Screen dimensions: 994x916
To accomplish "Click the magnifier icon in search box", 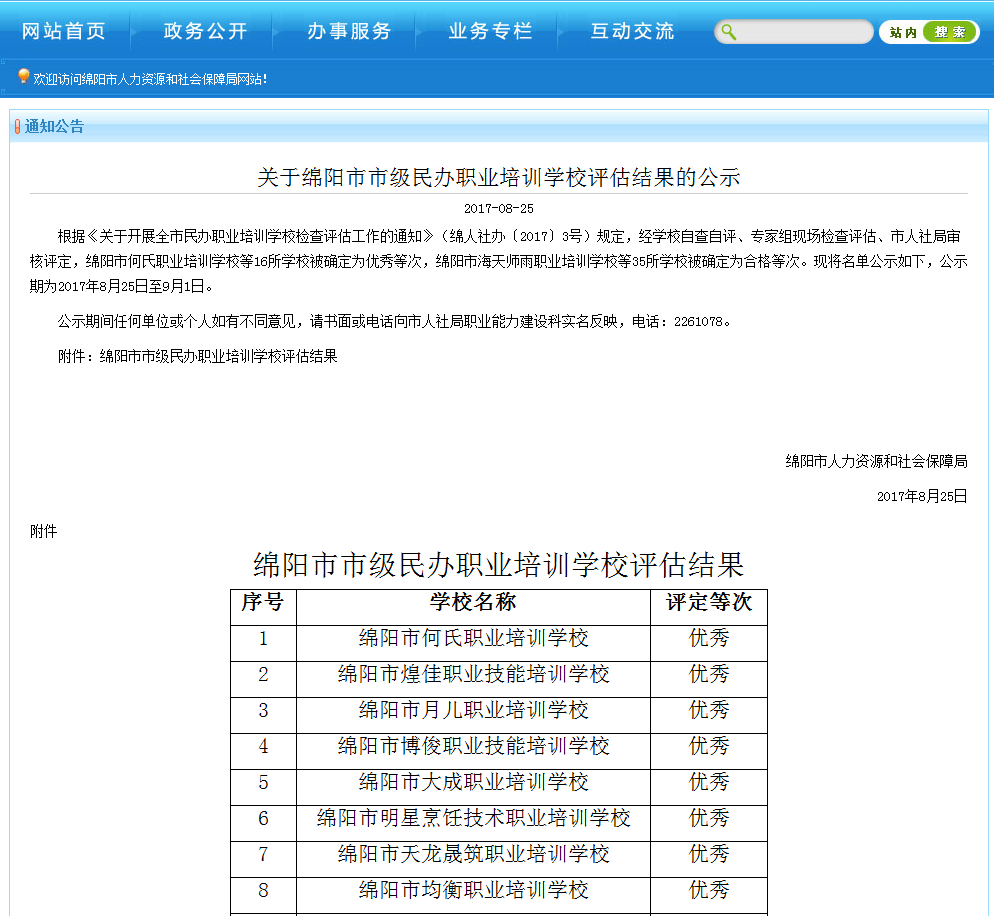I will coord(729,32).
